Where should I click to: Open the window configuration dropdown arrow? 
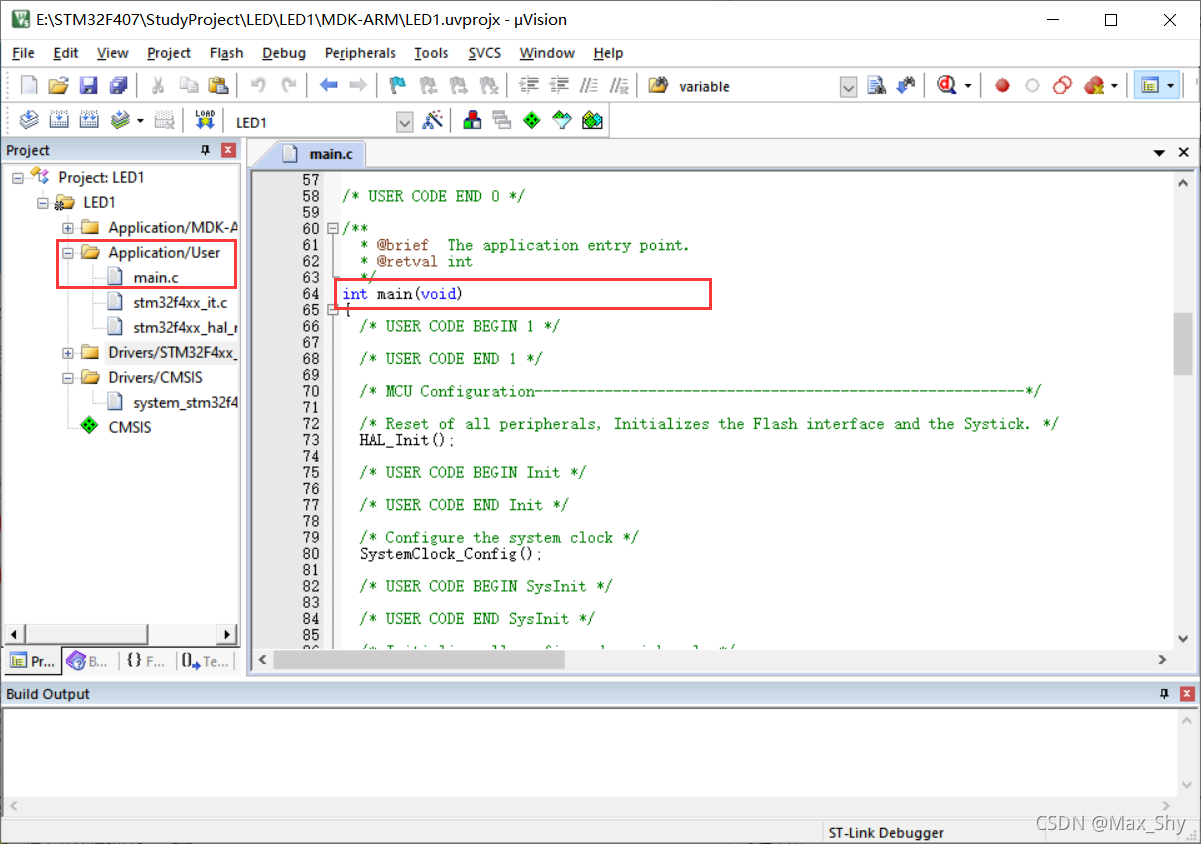1170,87
